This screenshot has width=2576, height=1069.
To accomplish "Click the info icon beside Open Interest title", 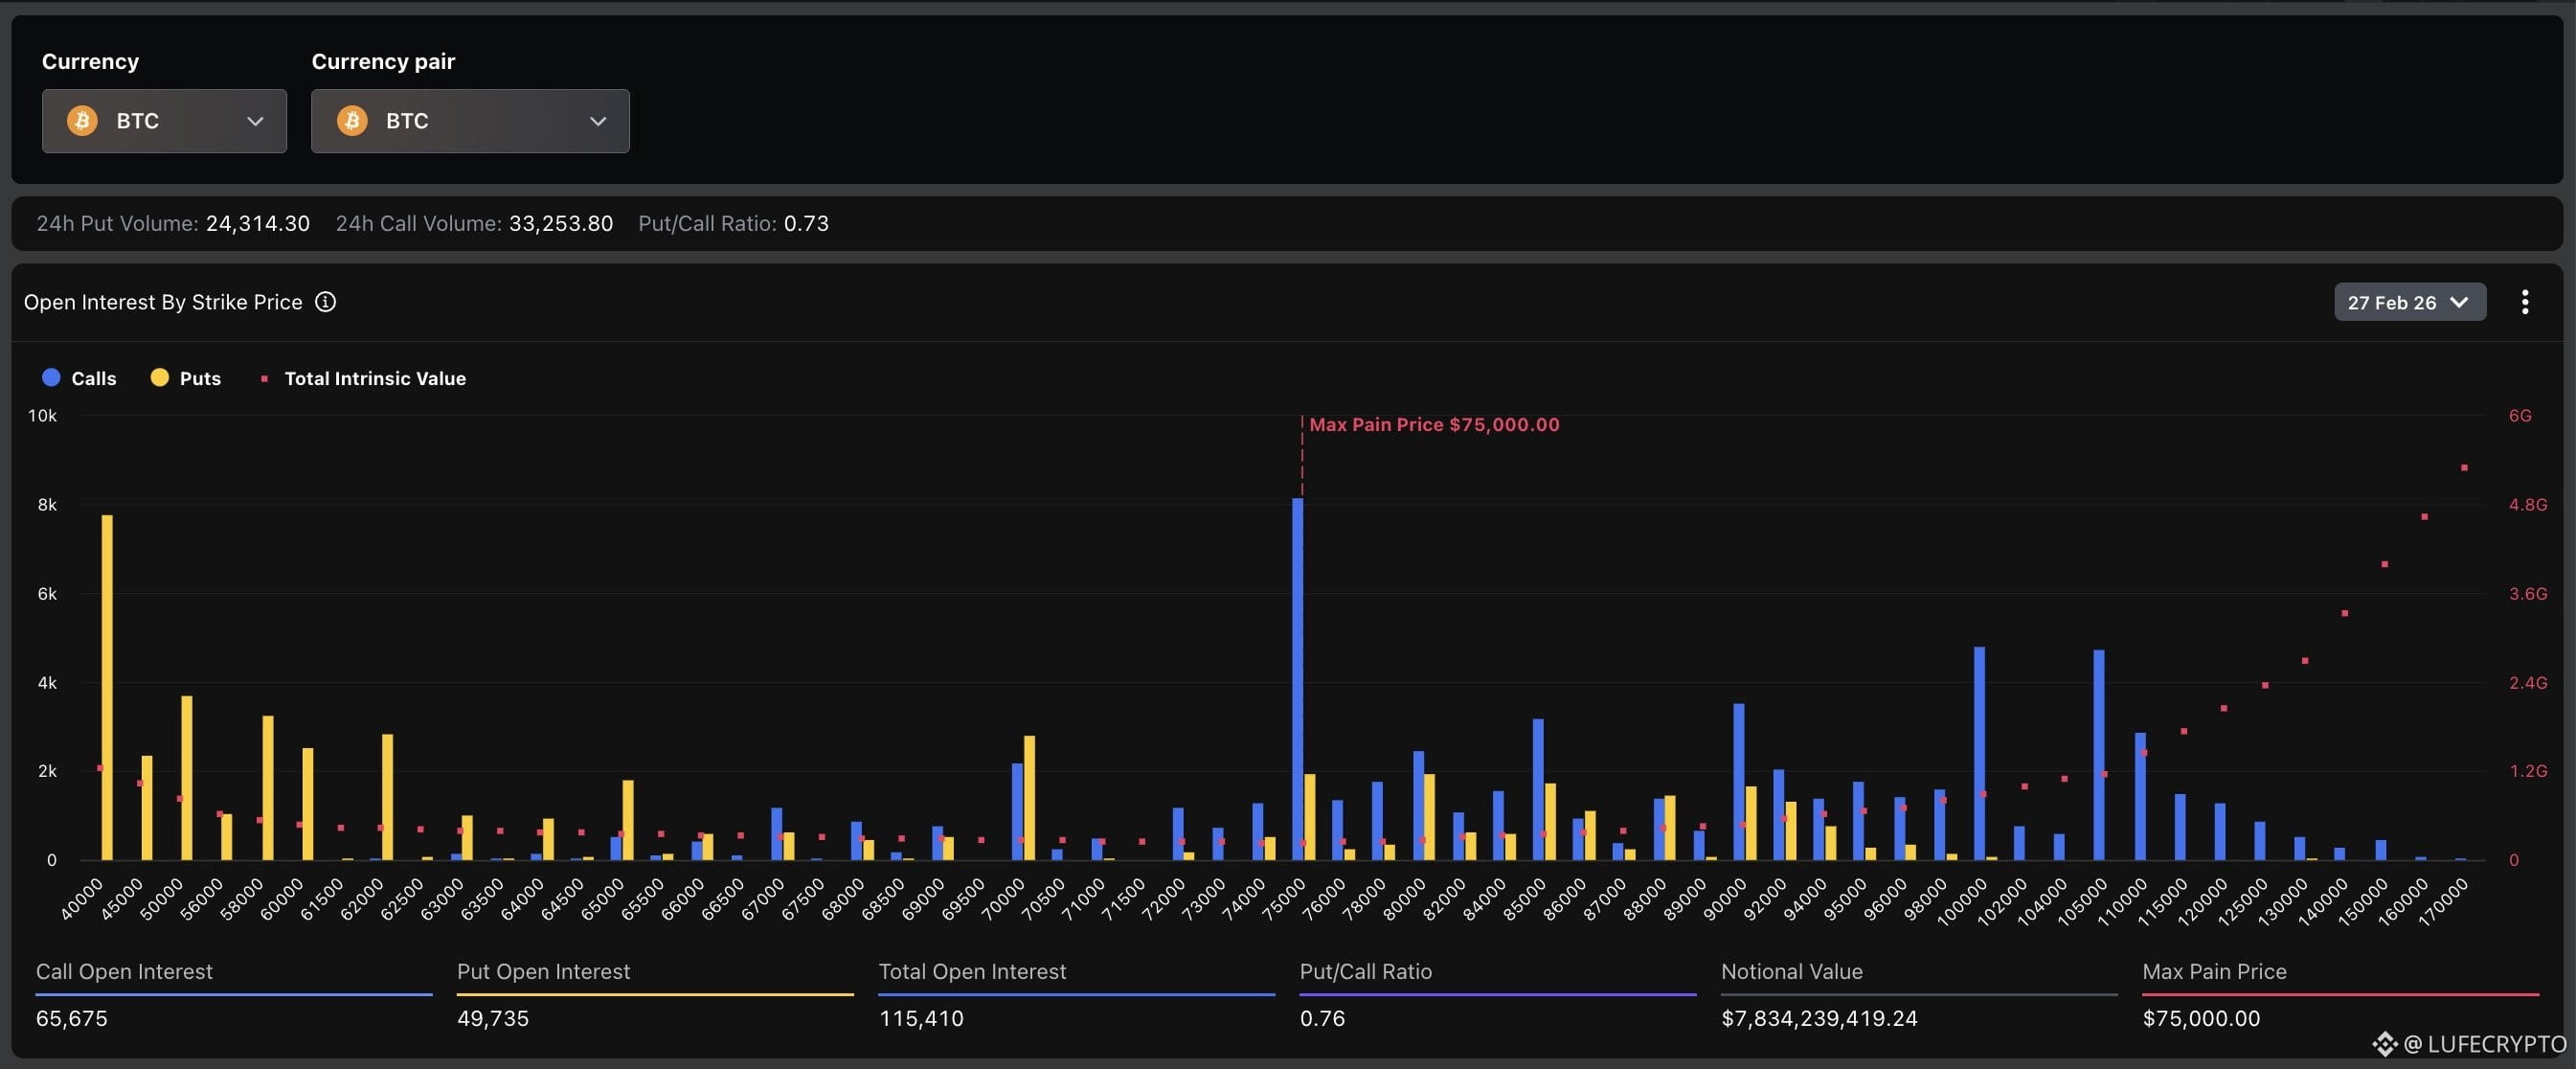I will 325,302.
